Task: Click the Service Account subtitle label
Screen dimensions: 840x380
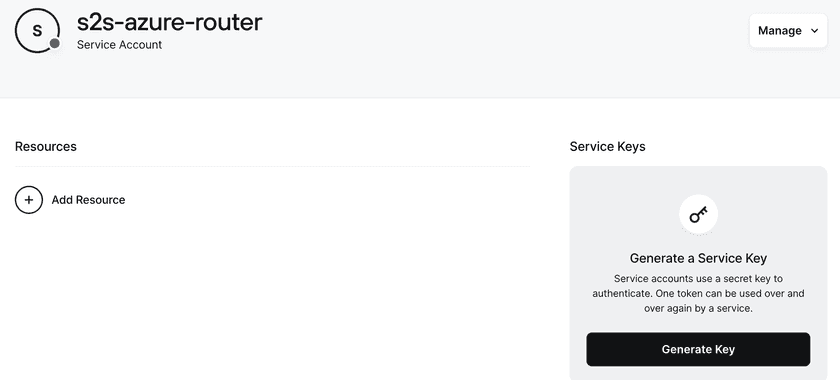Action: click(119, 45)
